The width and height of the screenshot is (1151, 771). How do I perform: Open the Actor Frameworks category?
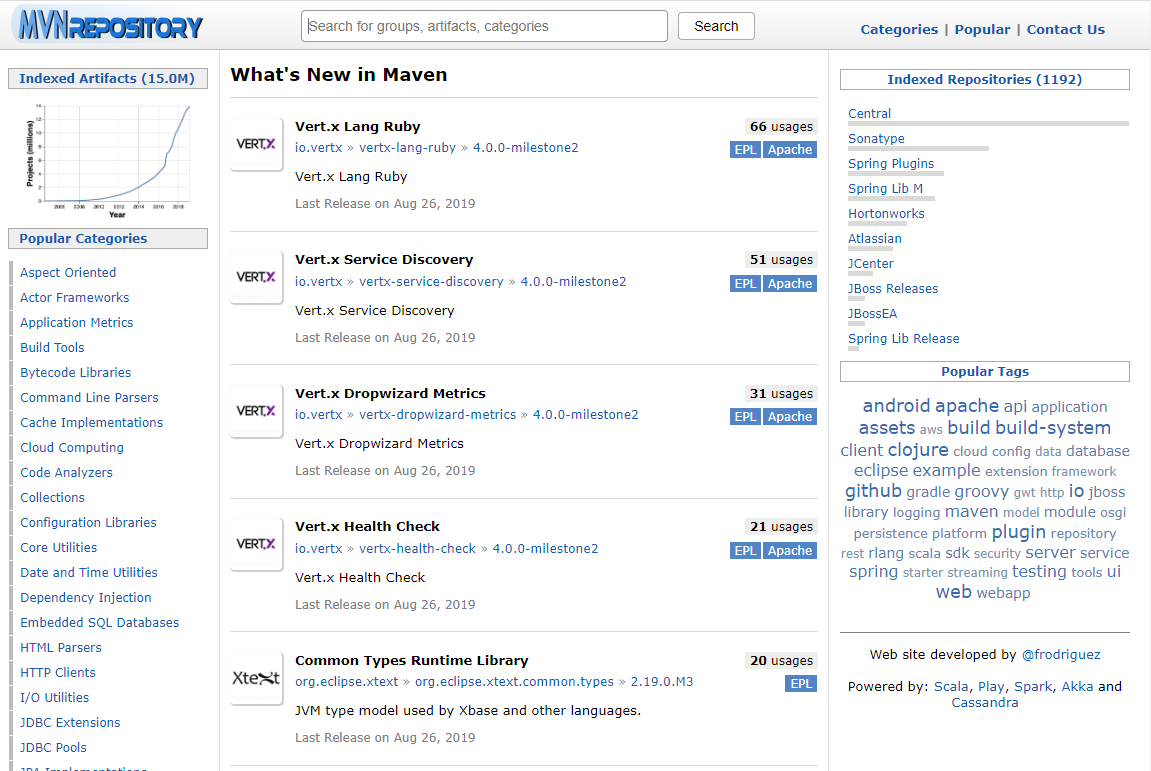[74, 297]
